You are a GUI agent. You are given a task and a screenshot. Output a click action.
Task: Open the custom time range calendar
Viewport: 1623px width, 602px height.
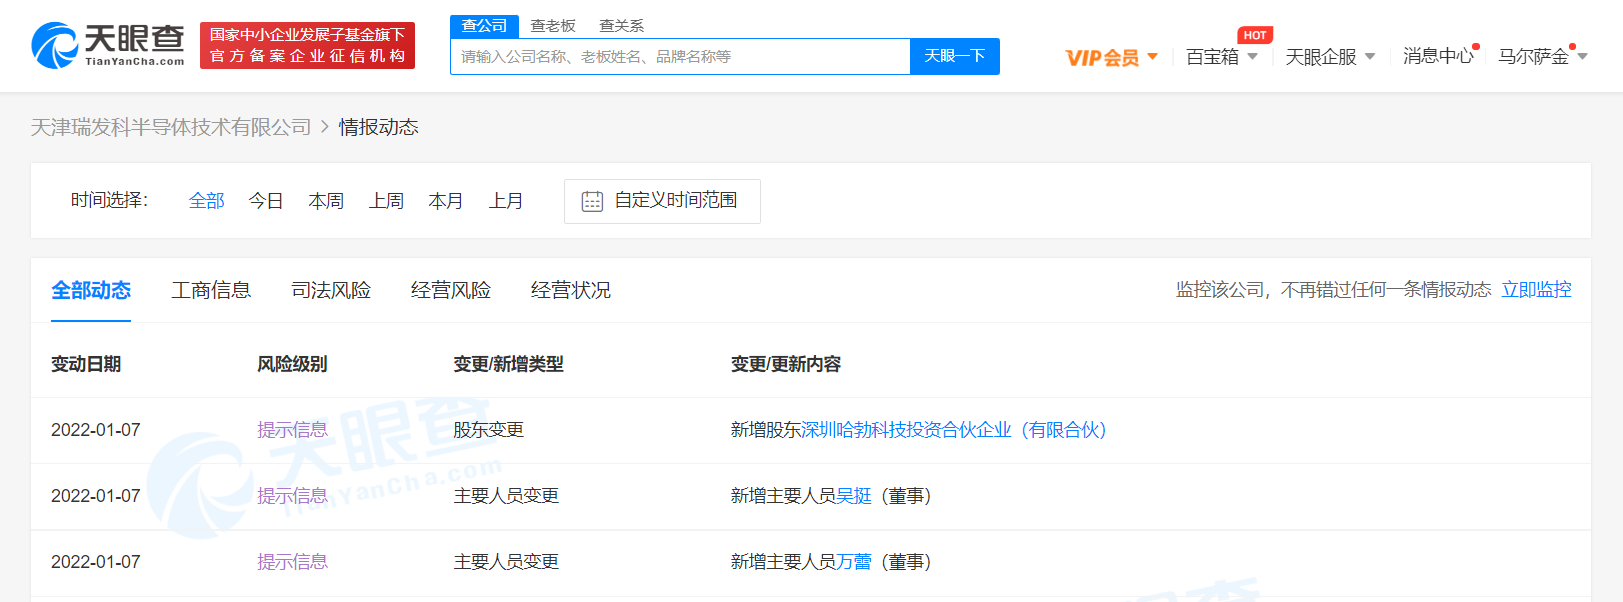(x=661, y=201)
